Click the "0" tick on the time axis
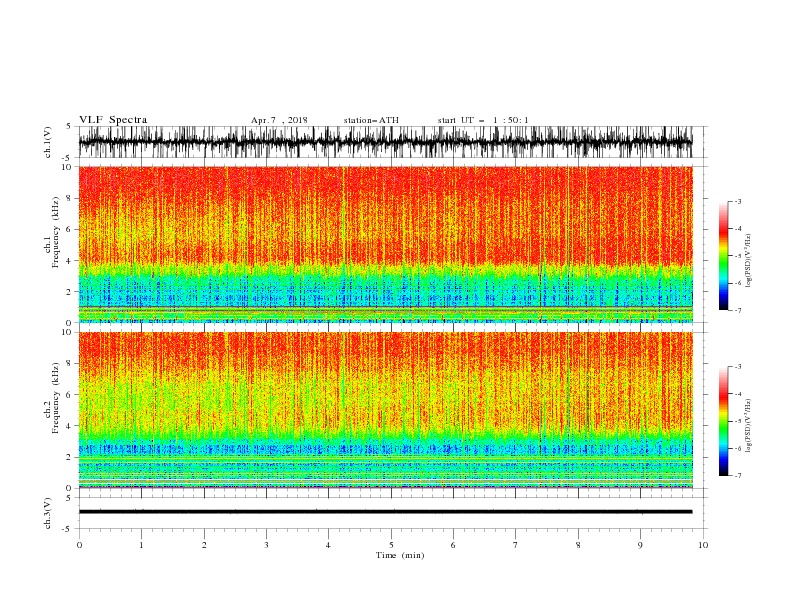The width and height of the screenshot is (792, 612). tap(79, 545)
